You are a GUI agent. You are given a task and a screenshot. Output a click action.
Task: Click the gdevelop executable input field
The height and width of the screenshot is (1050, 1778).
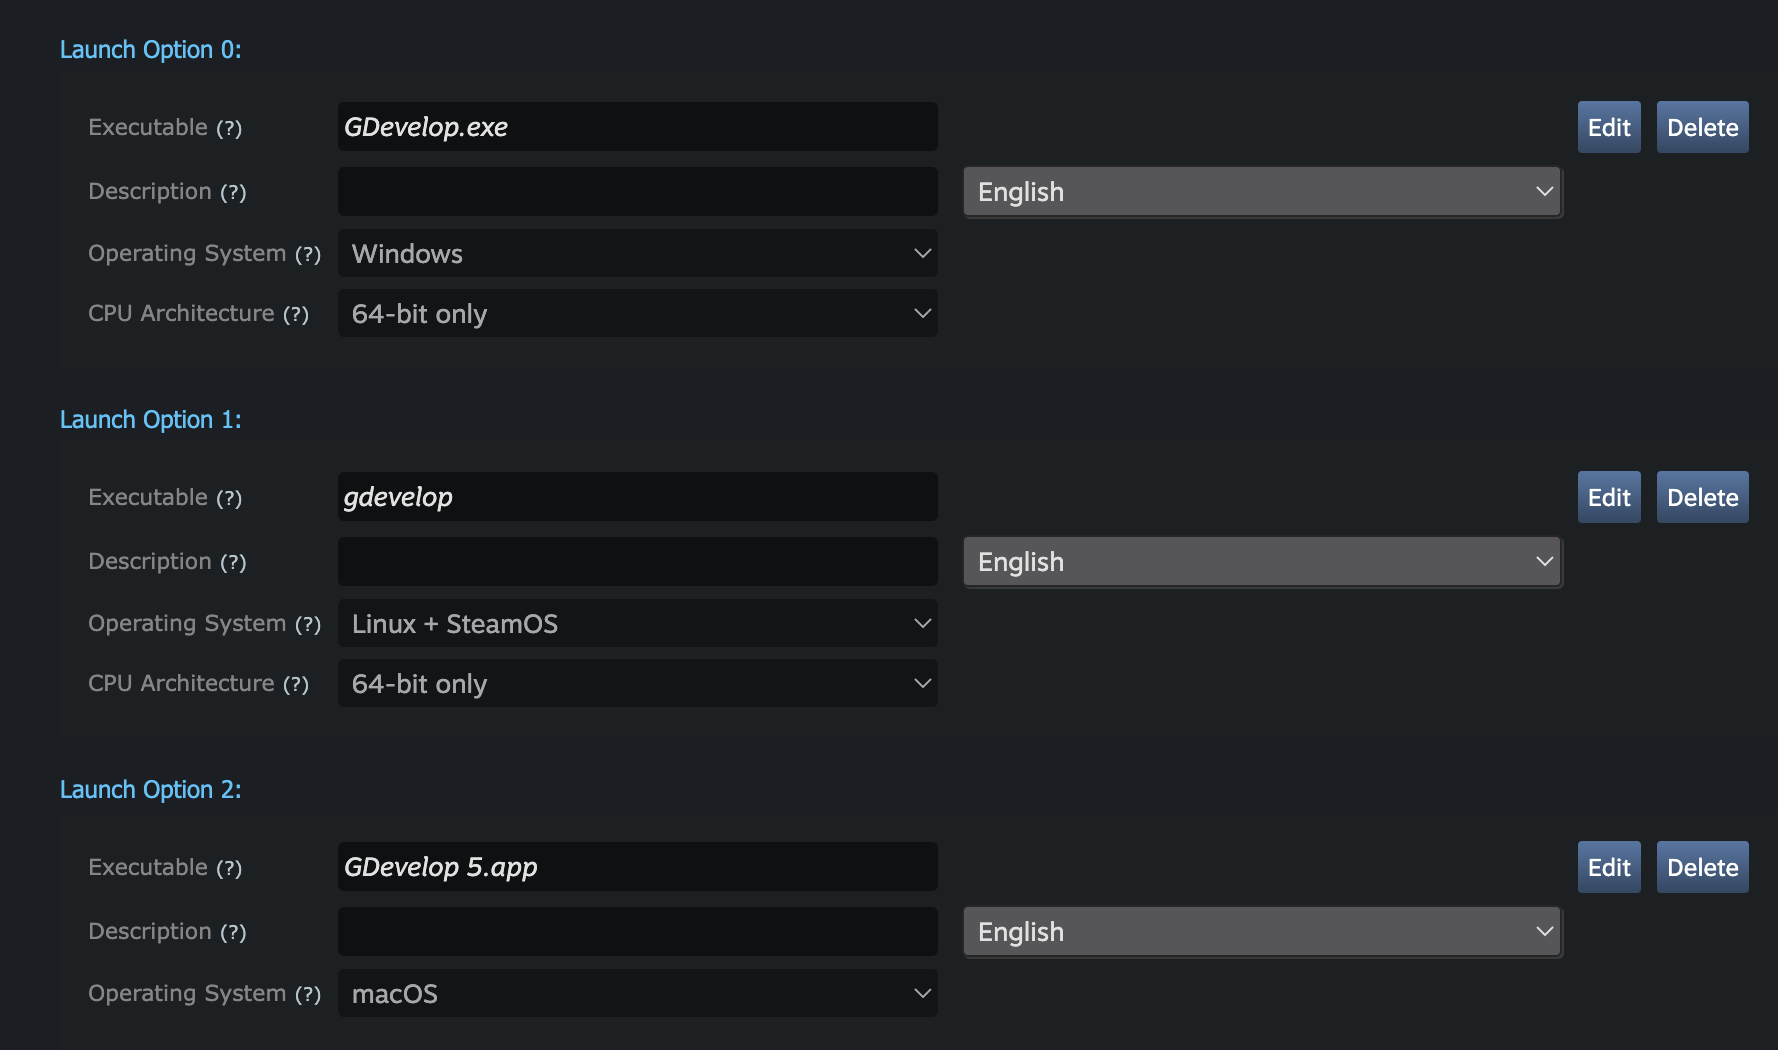pos(637,497)
